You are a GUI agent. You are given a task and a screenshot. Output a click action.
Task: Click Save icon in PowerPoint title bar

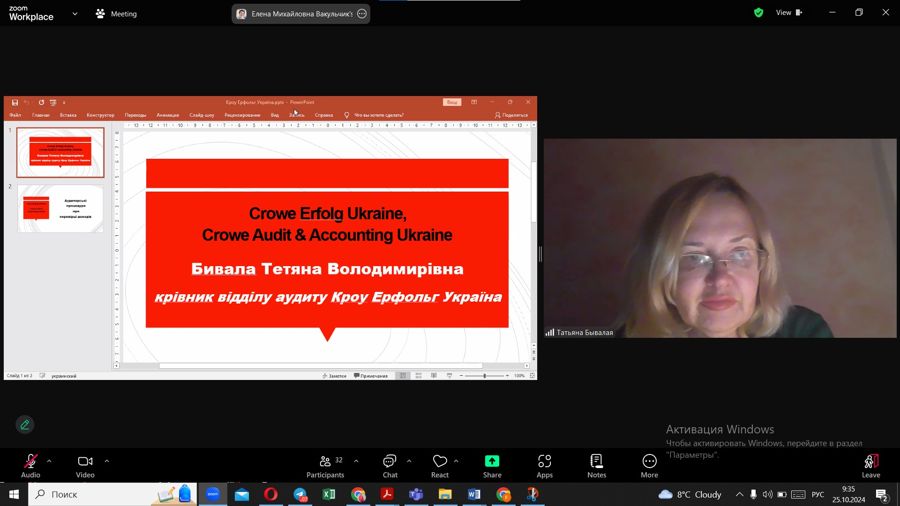[15, 103]
